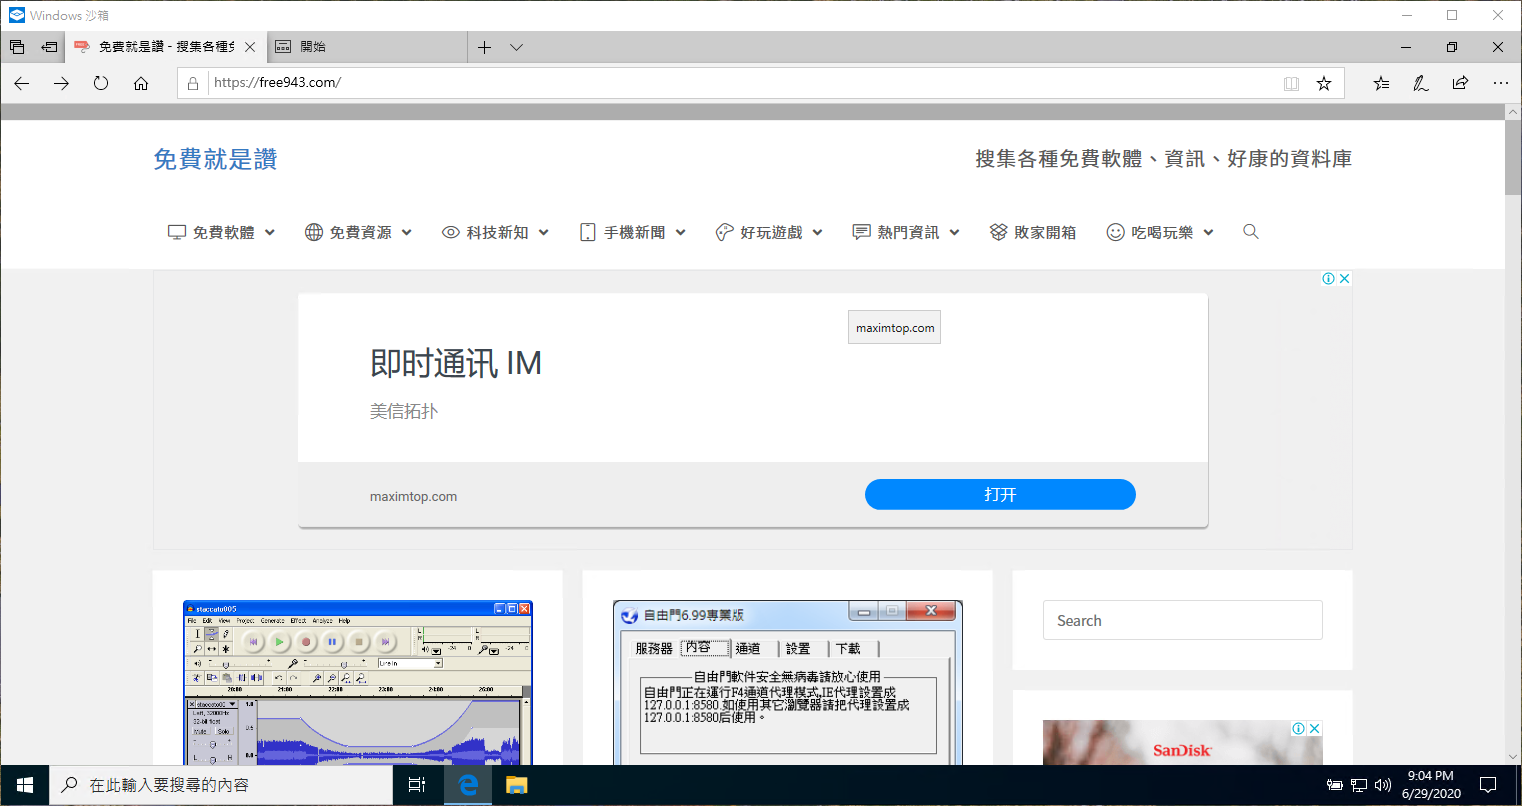This screenshot has height=806, width=1522.
Task: Toggle reading view in the address bar
Action: coord(1291,83)
